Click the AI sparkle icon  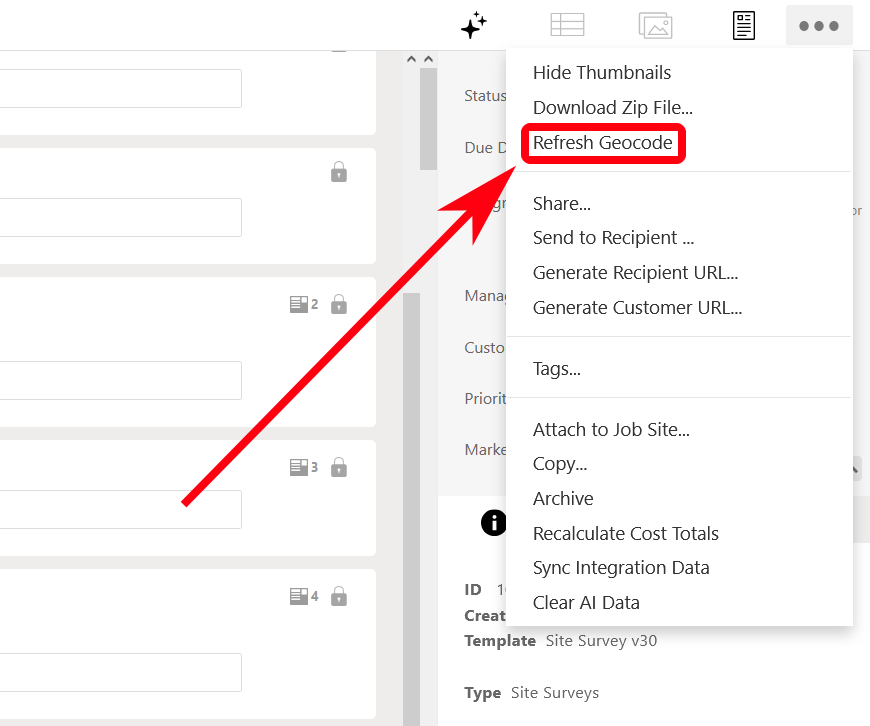point(474,26)
